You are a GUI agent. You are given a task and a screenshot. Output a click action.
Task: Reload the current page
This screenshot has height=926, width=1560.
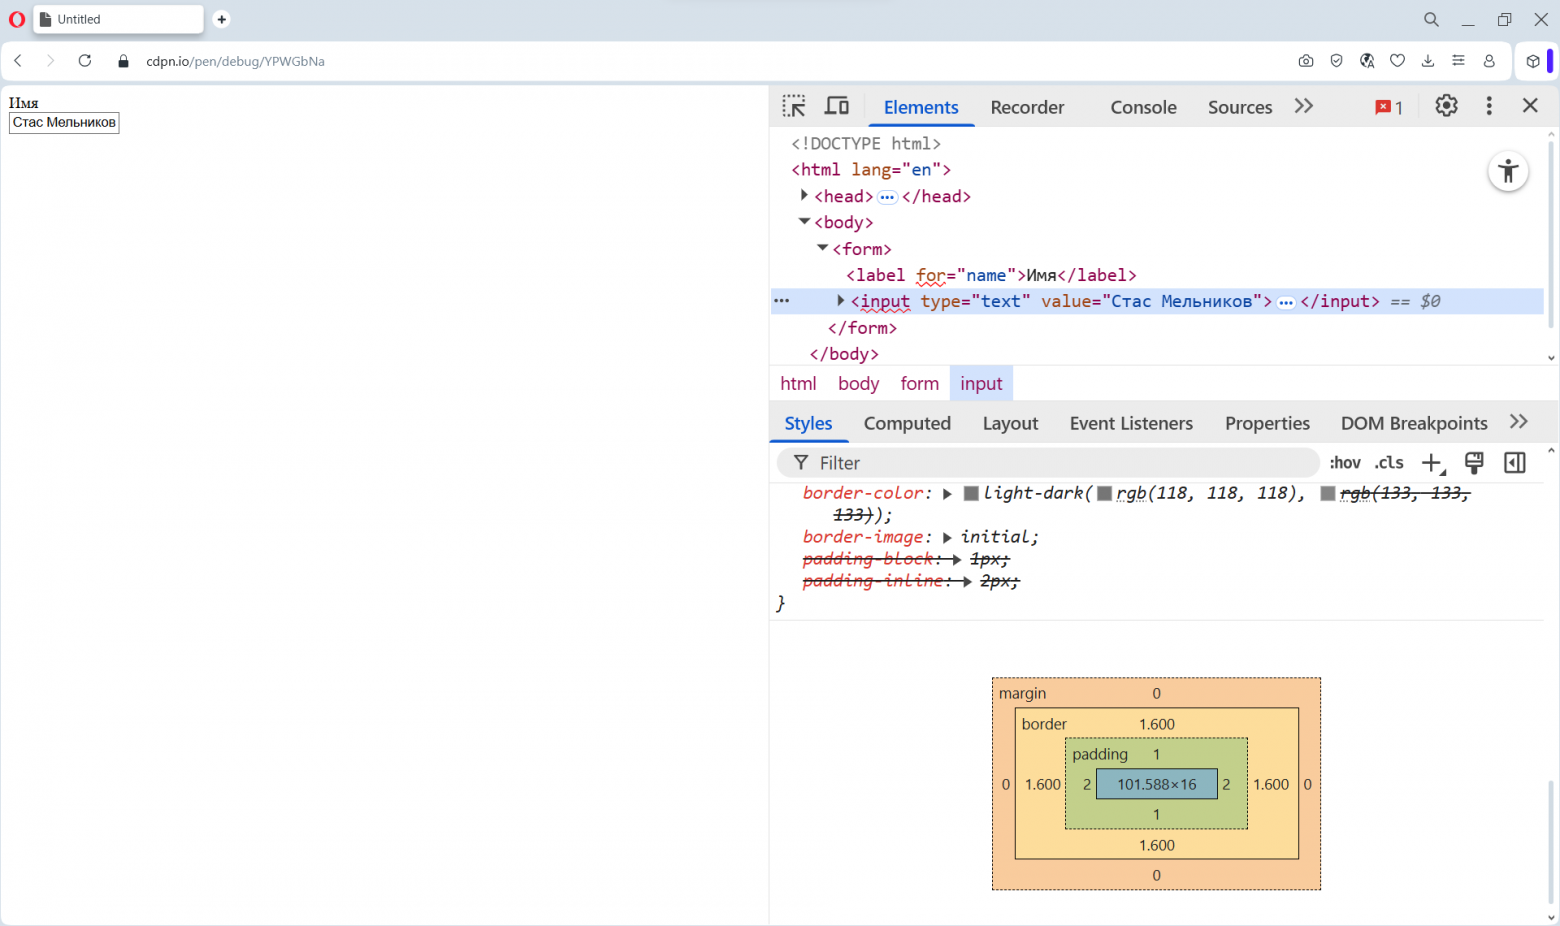coord(85,61)
